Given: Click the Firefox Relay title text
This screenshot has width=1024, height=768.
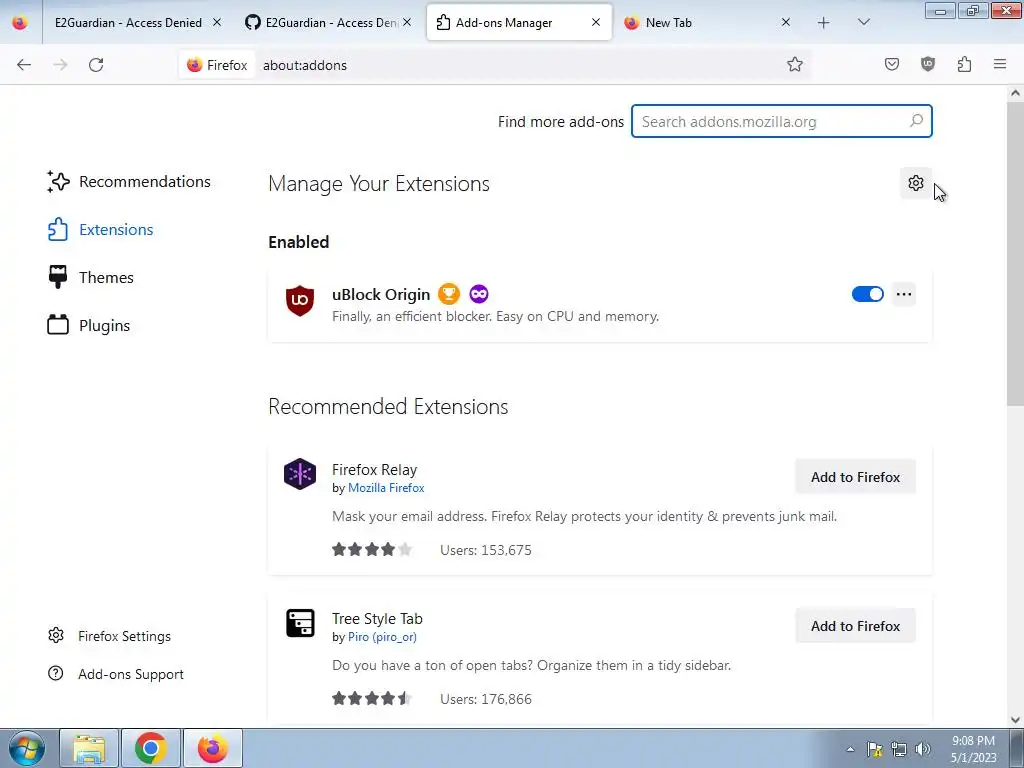Looking at the screenshot, I should [x=374, y=470].
